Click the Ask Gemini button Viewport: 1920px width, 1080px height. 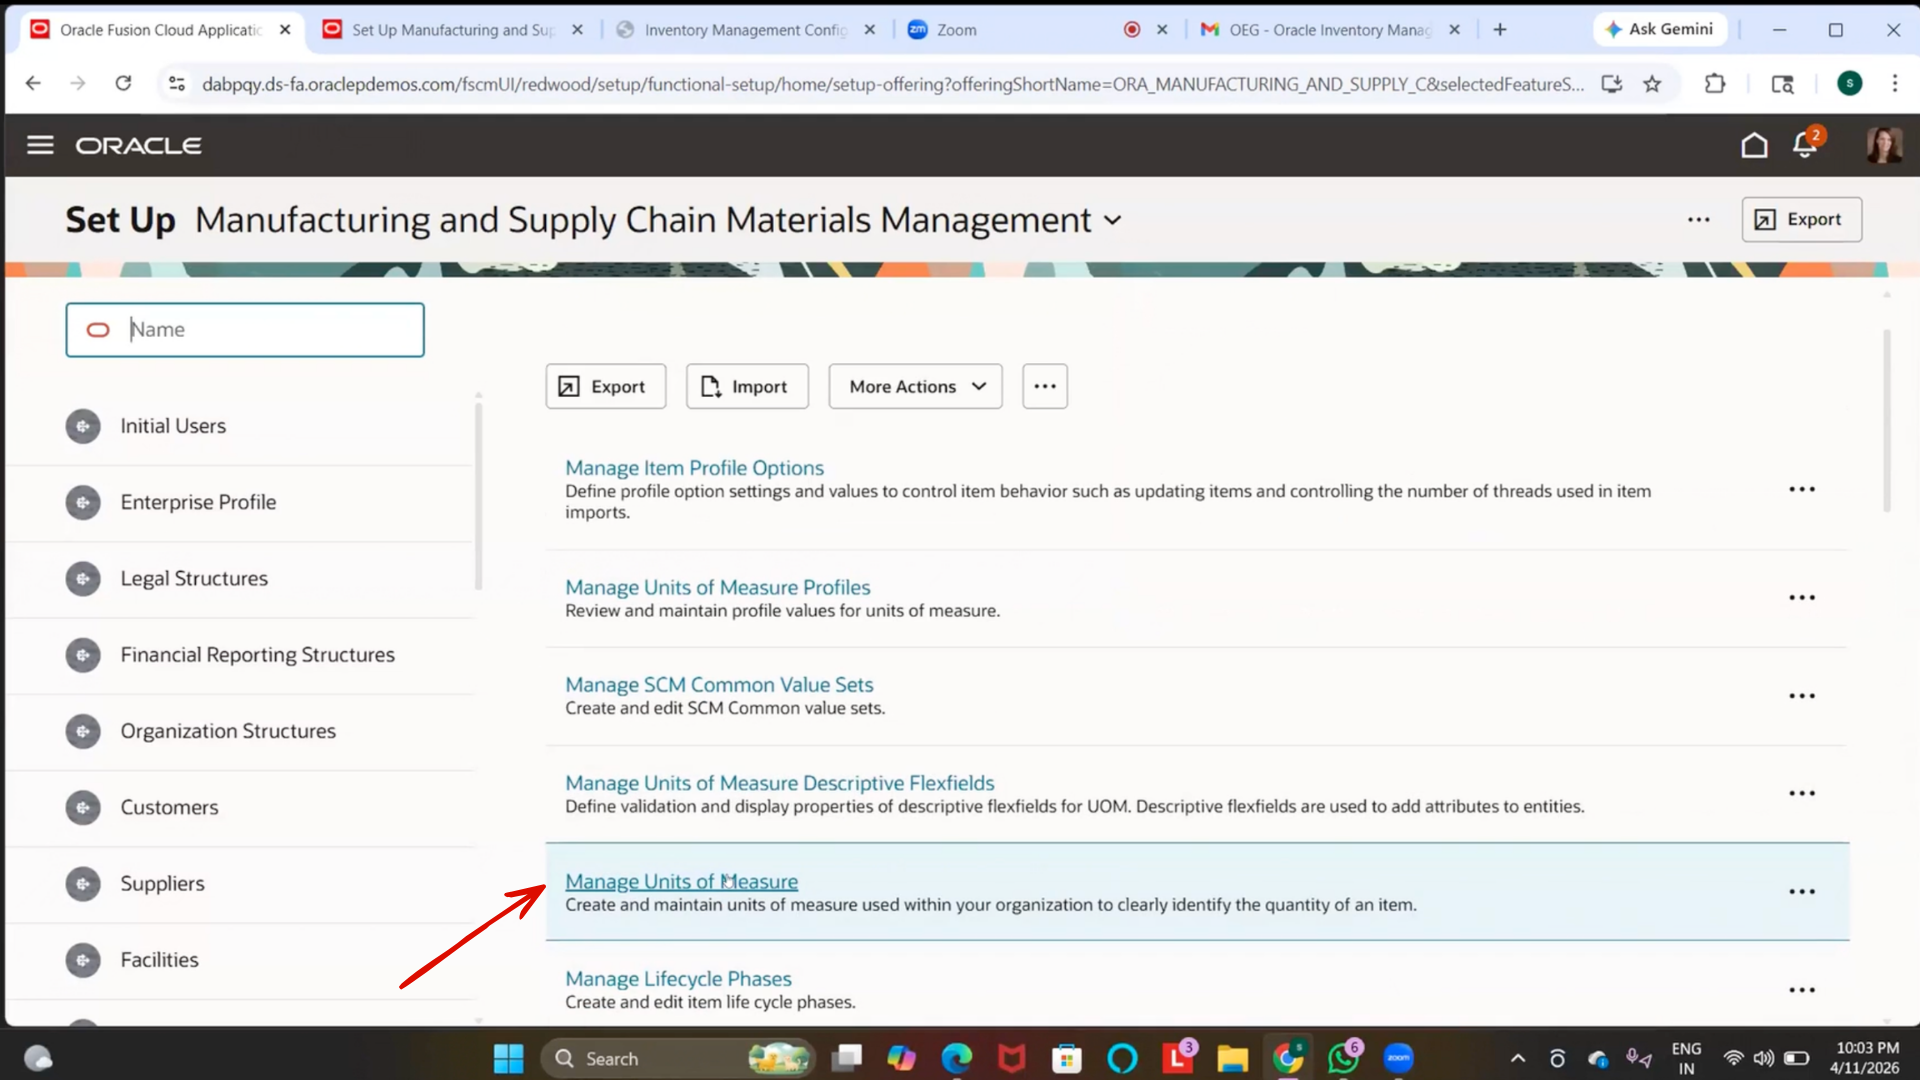(x=1660, y=30)
